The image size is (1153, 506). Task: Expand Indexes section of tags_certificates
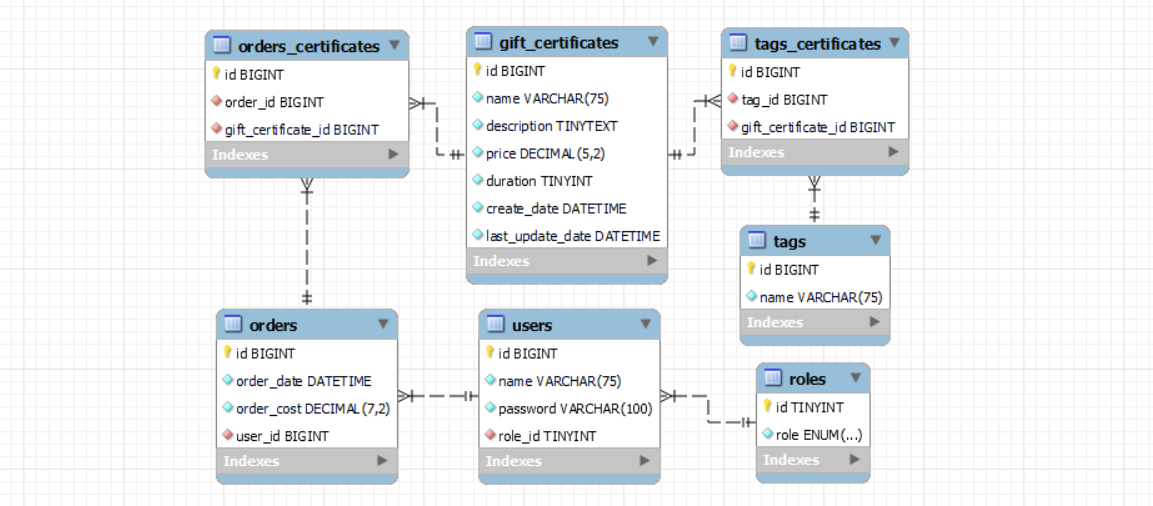(893, 152)
